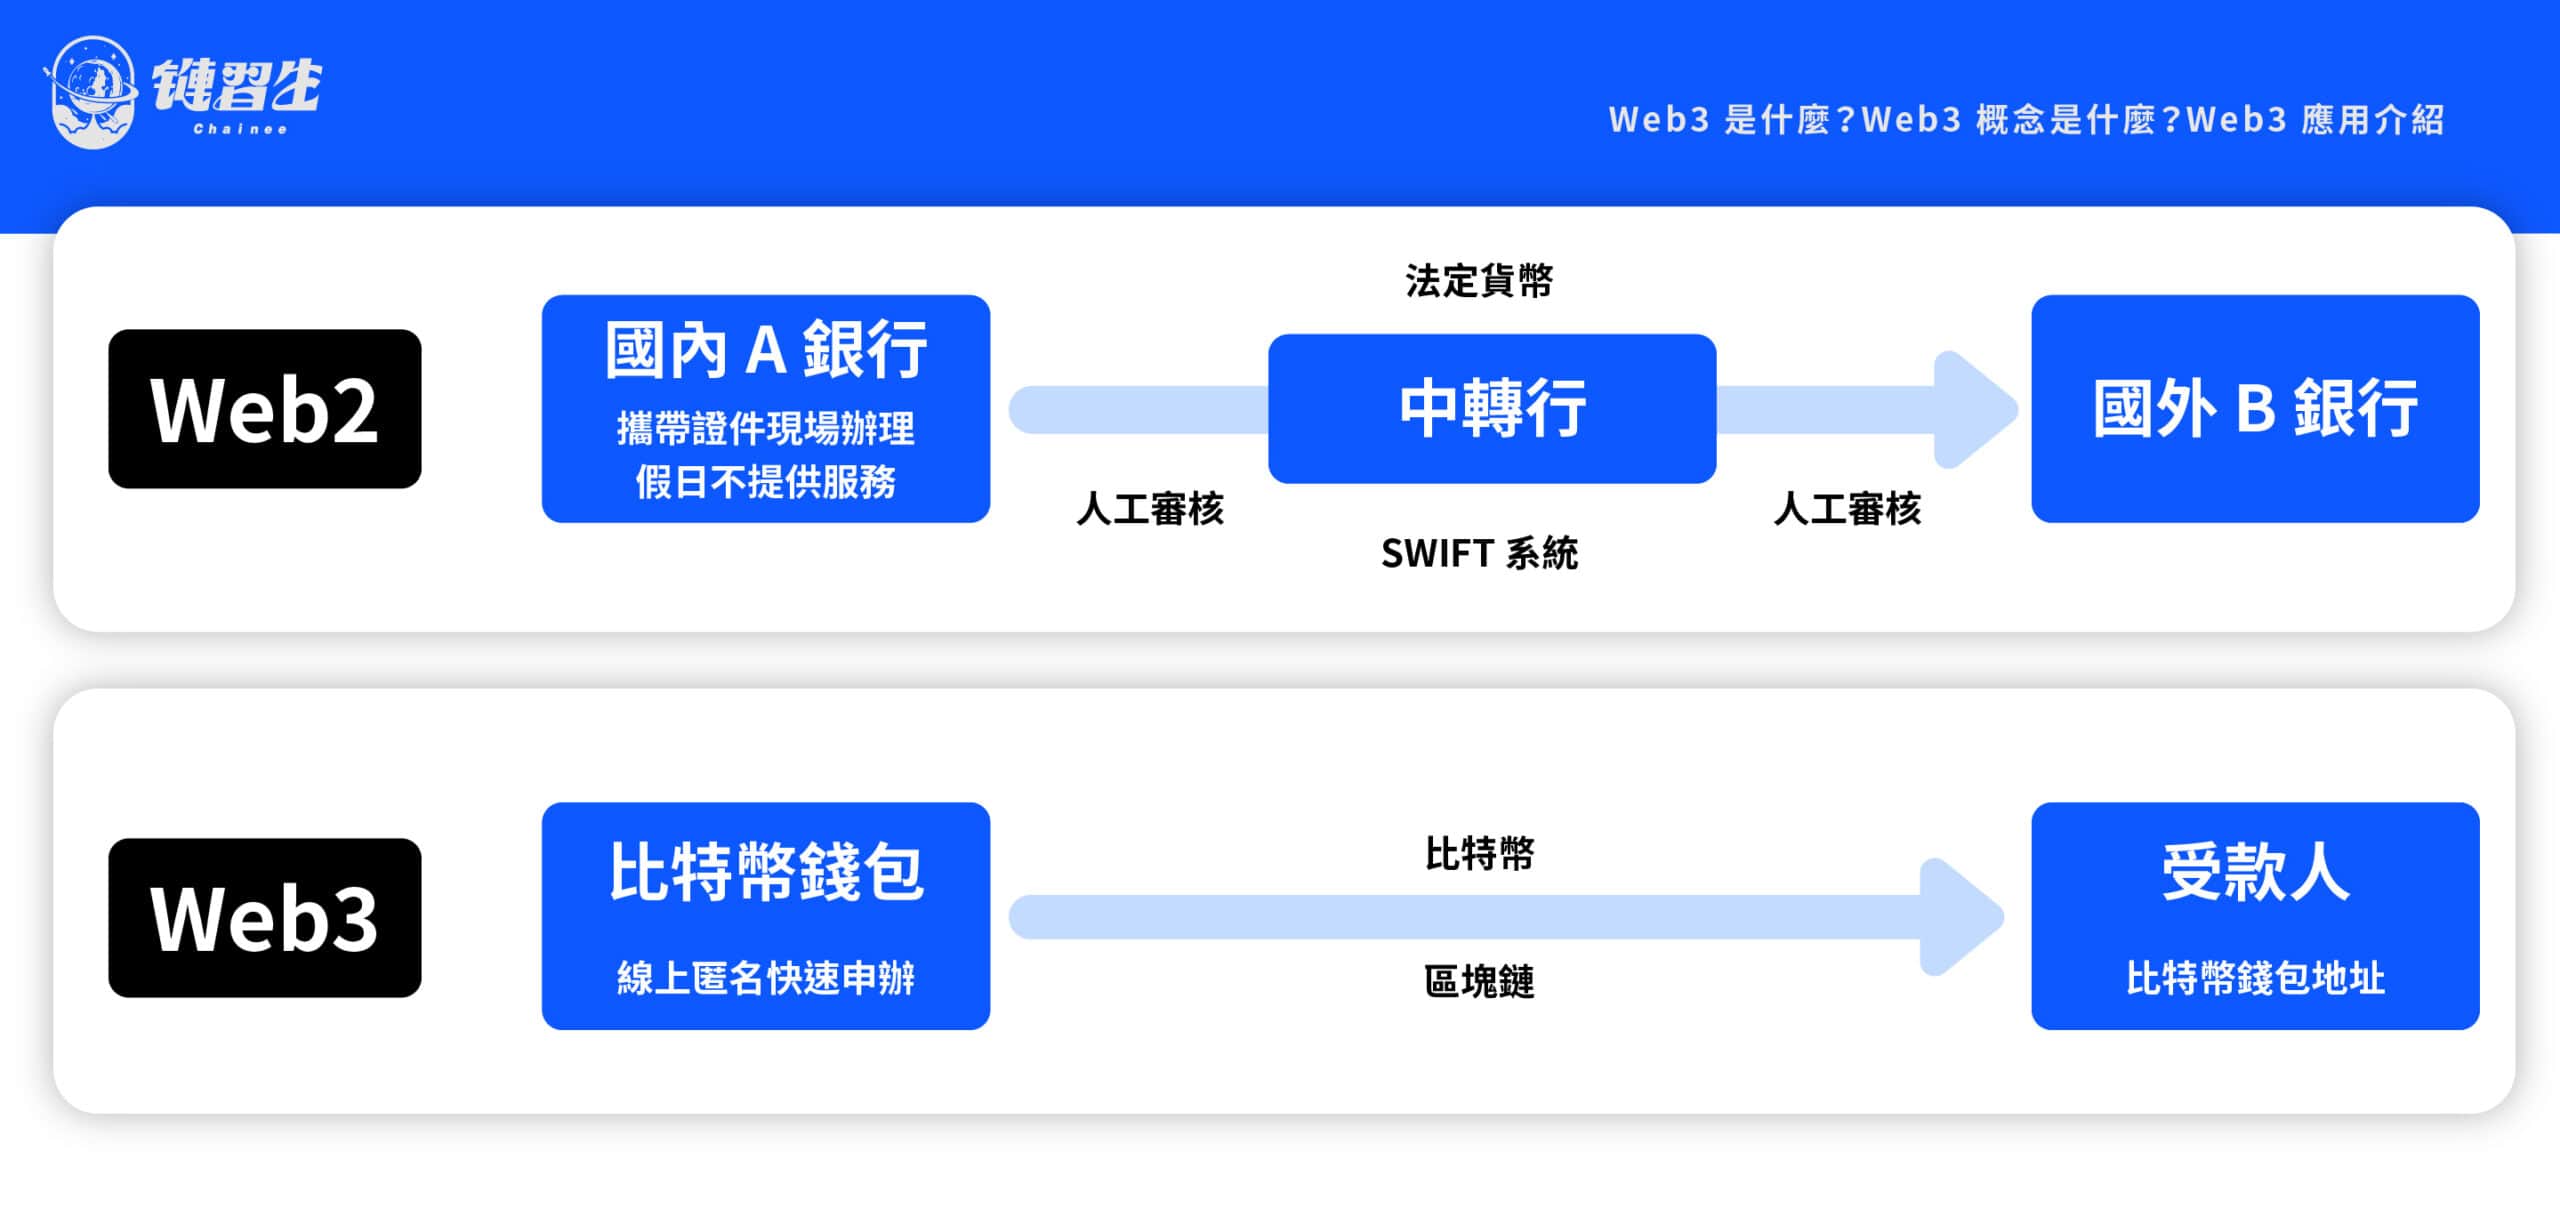The image size is (2560, 1208).
Task: Click the header title about Web3 是什麼
Action: 2026,120
